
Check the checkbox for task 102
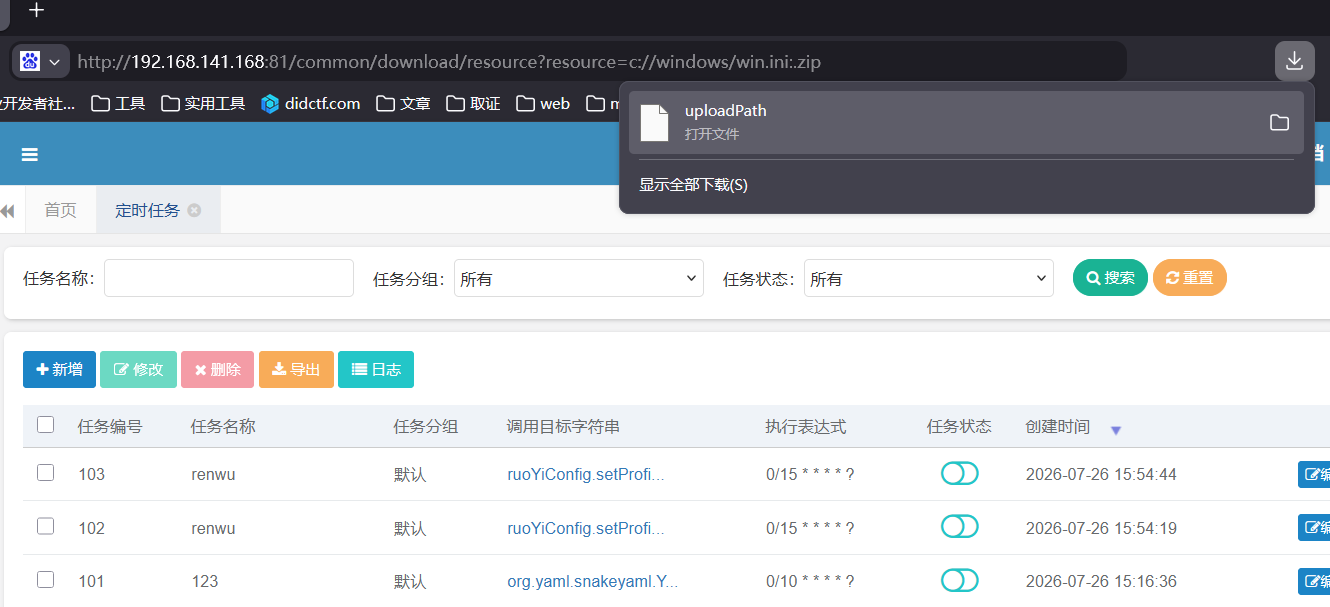click(x=45, y=526)
